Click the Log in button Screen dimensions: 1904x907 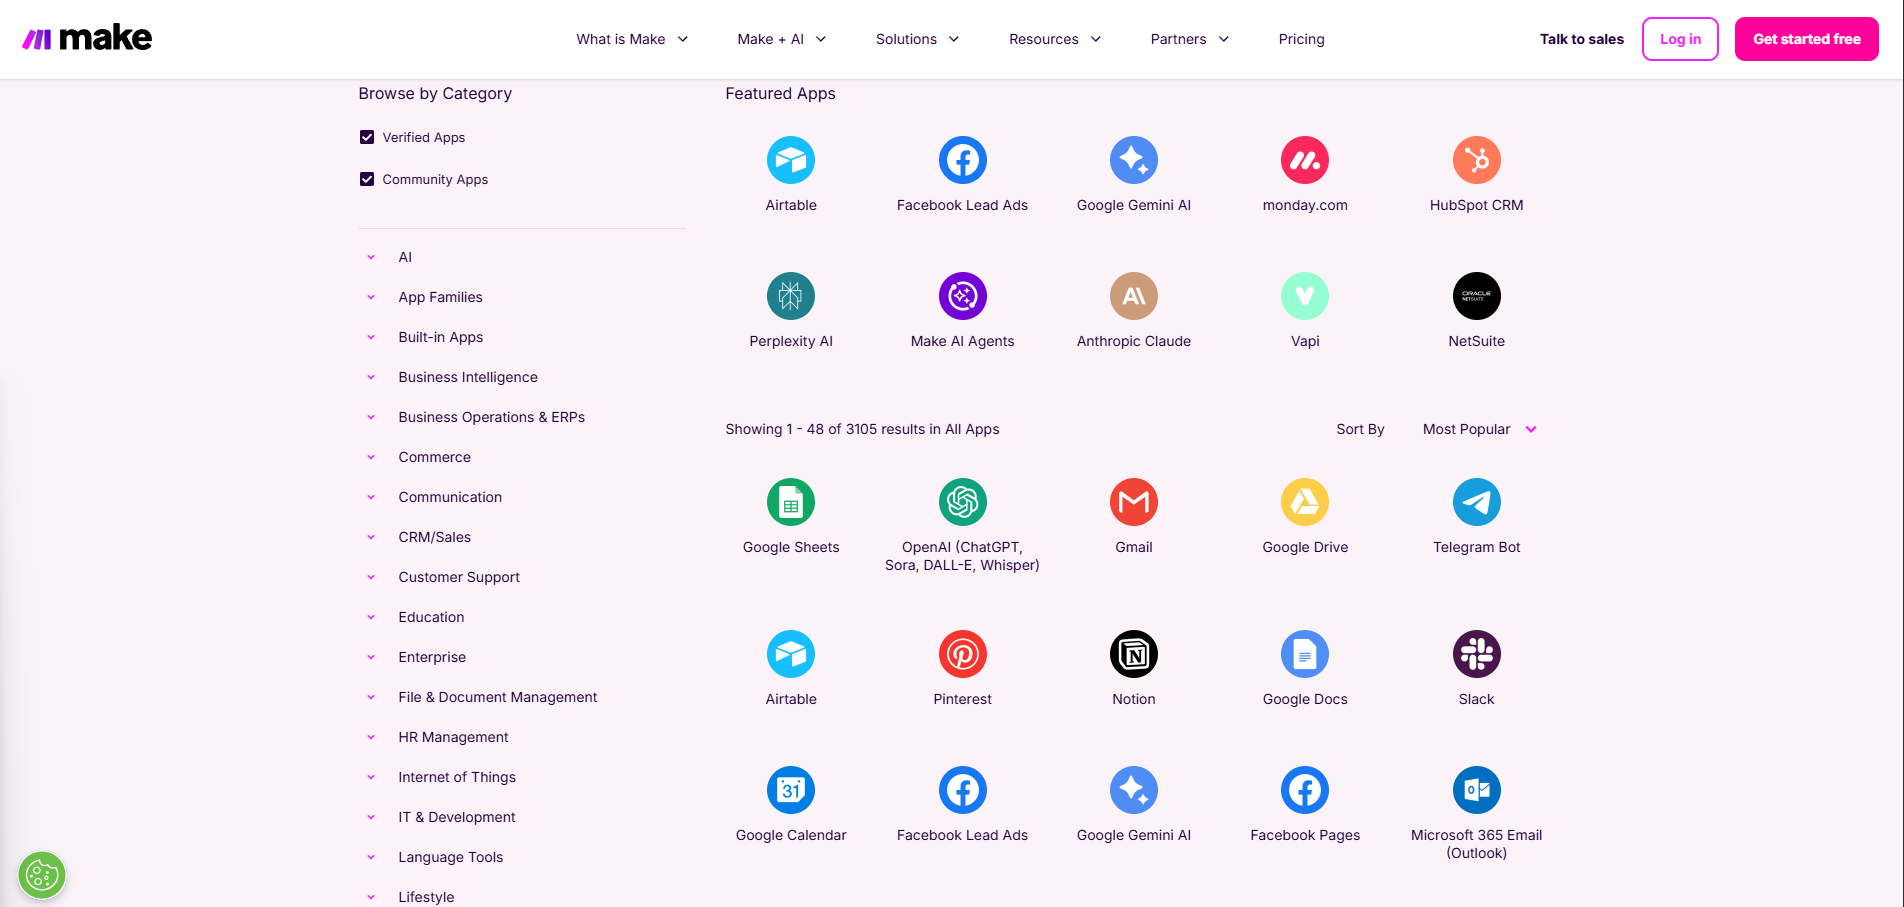point(1680,39)
